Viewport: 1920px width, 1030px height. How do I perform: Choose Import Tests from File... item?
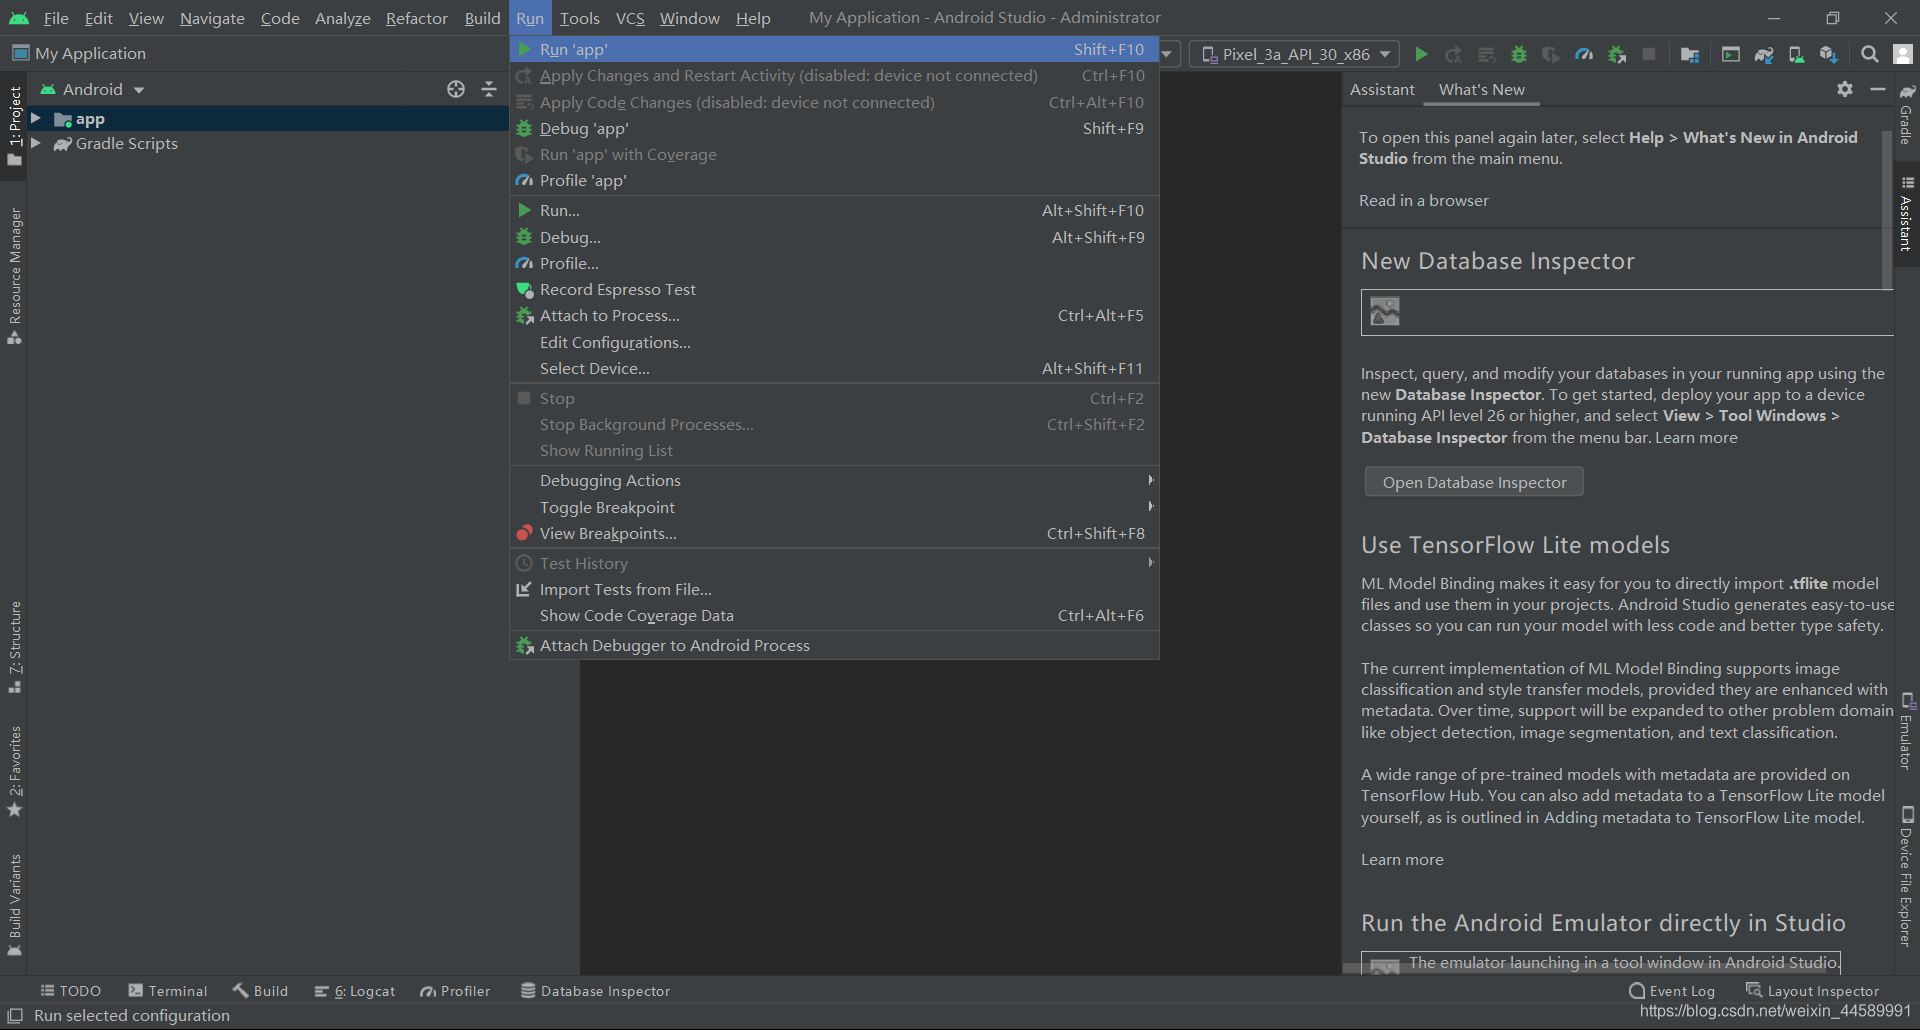point(834,589)
